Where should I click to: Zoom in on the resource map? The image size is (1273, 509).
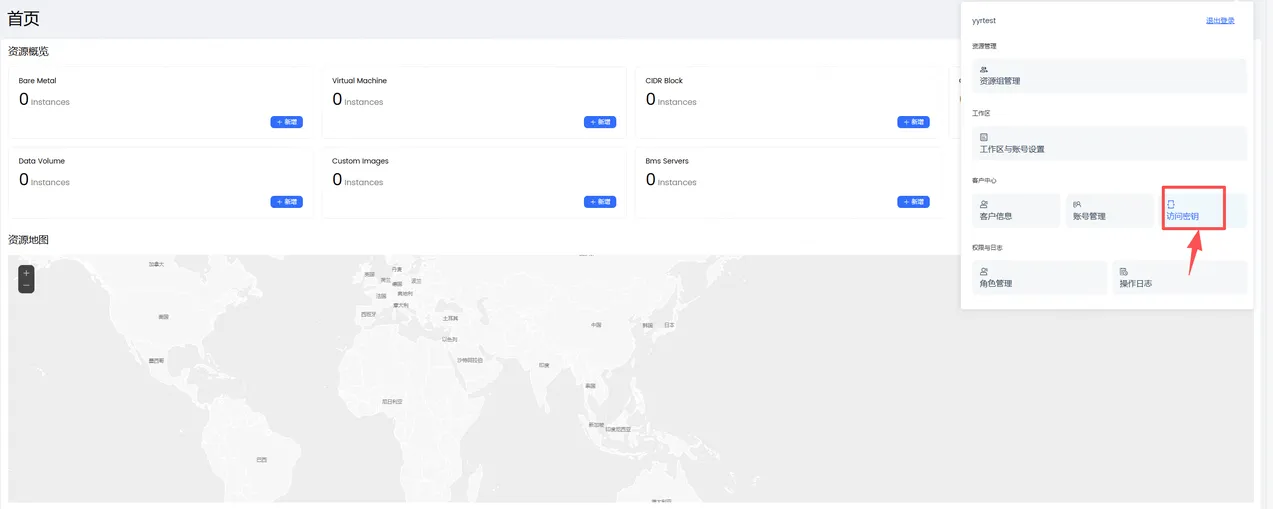coord(26,272)
